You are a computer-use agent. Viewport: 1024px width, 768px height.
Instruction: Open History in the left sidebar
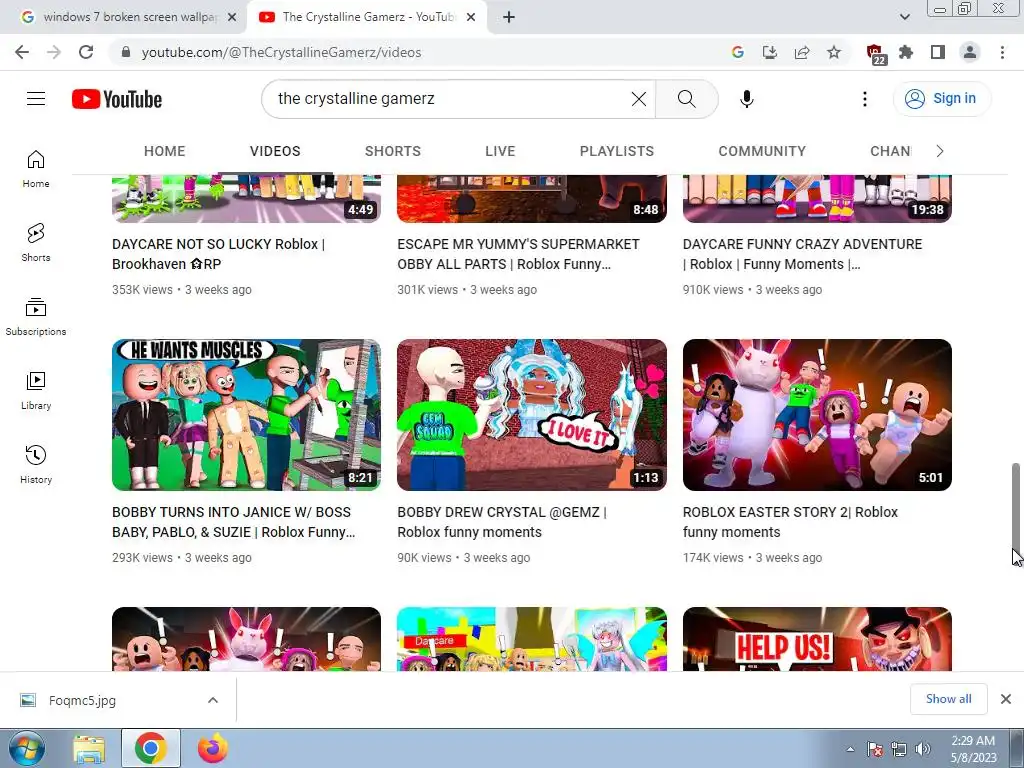click(x=36, y=464)
